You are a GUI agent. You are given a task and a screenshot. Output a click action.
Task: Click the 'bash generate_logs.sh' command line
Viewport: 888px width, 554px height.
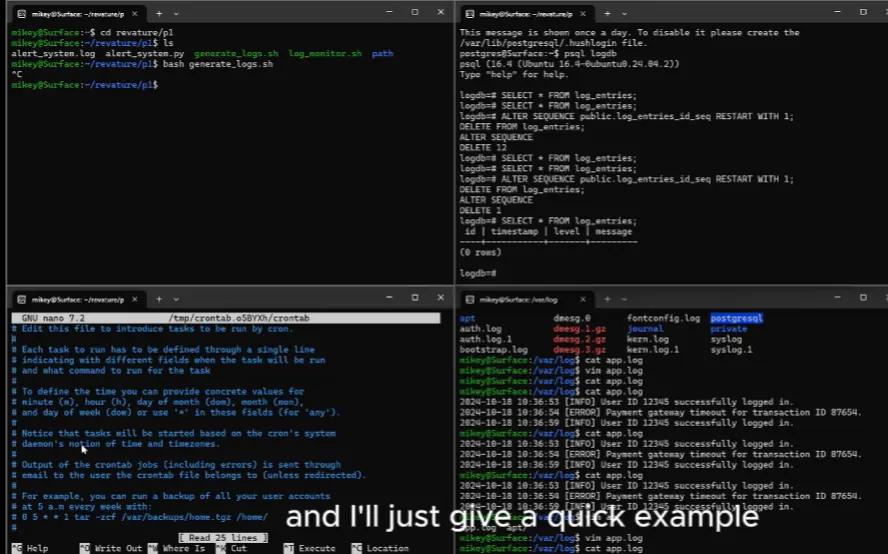click(142, 64)
